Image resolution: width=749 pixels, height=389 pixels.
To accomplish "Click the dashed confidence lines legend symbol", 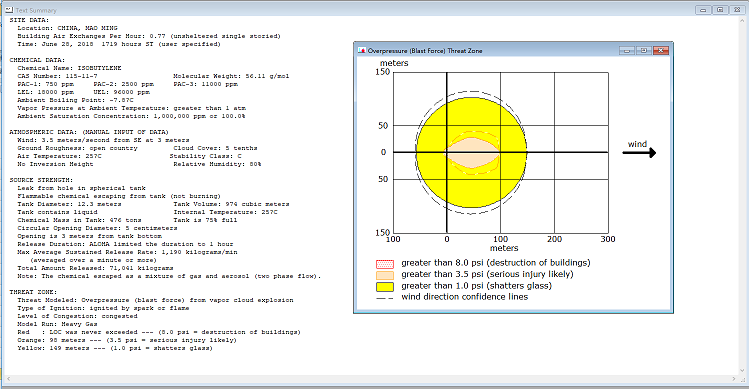I will [385, 298].
